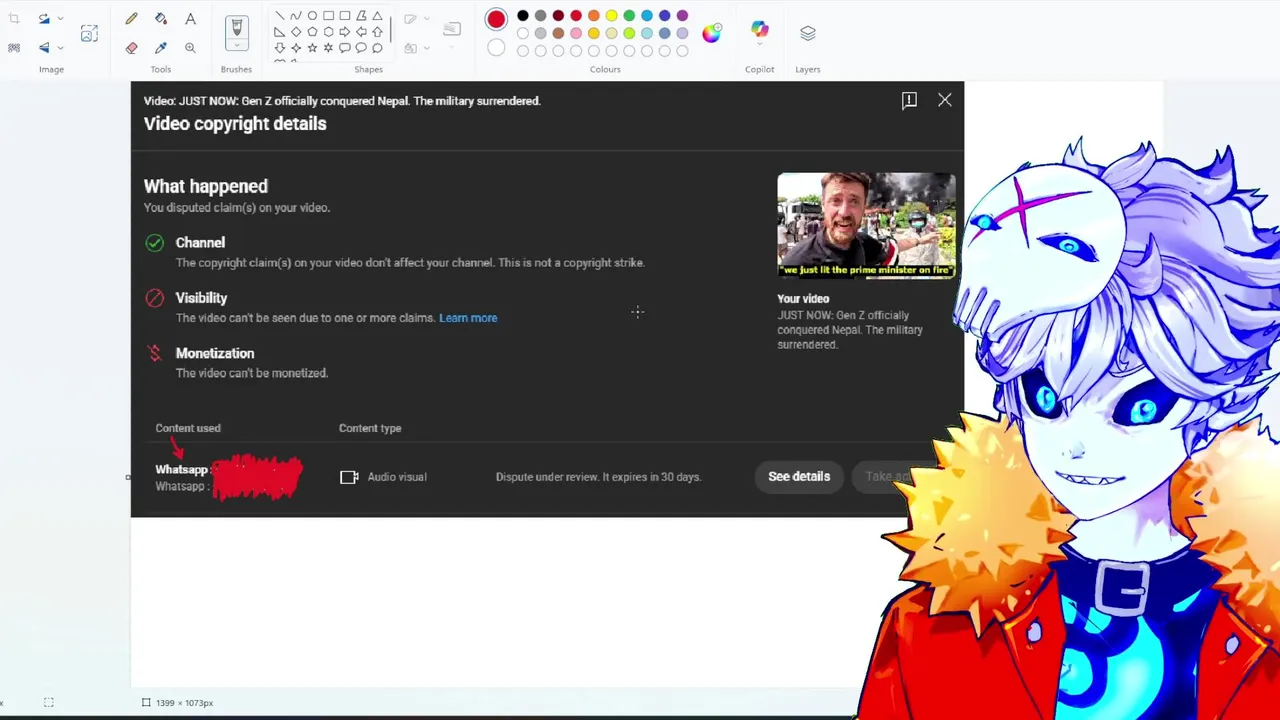Click the Channel status heading

[x=200, y=242]
